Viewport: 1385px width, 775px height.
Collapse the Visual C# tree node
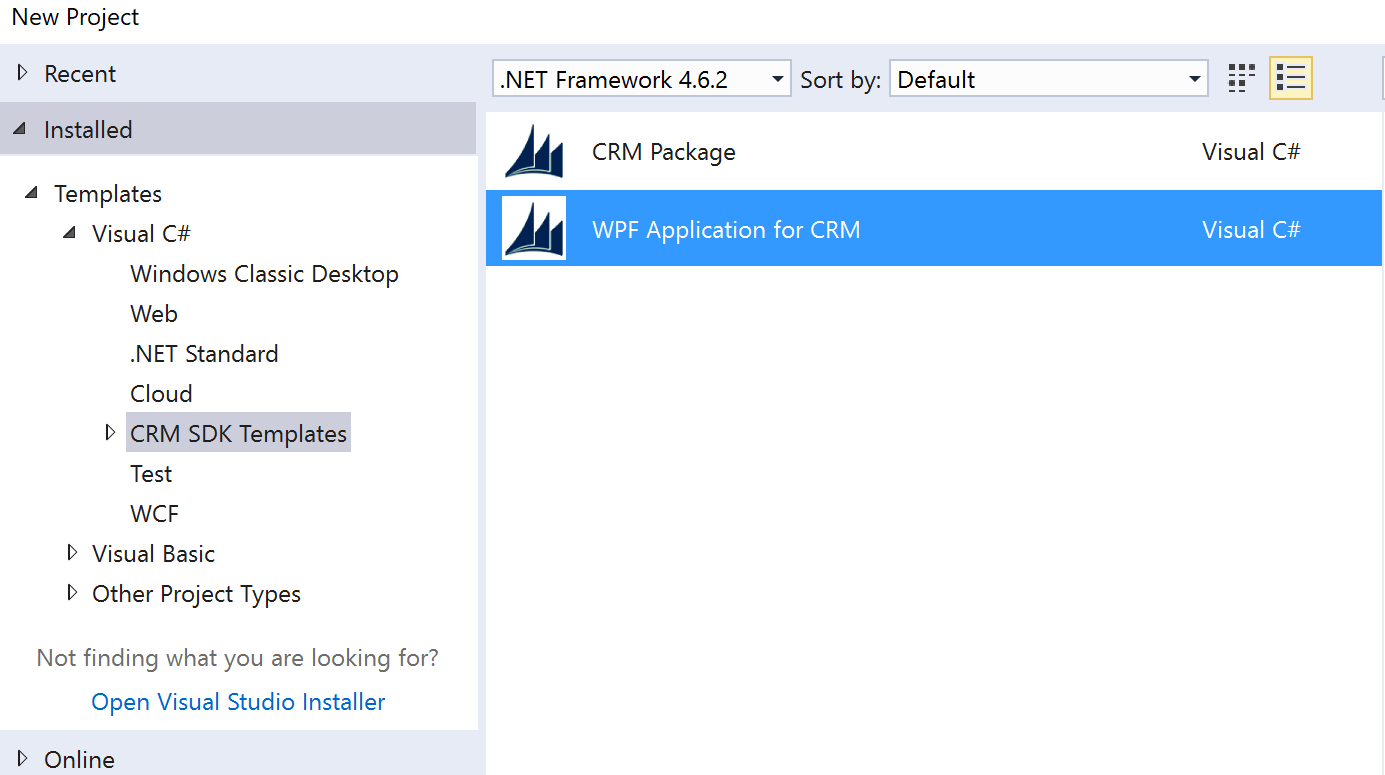[x=70, y=233]
